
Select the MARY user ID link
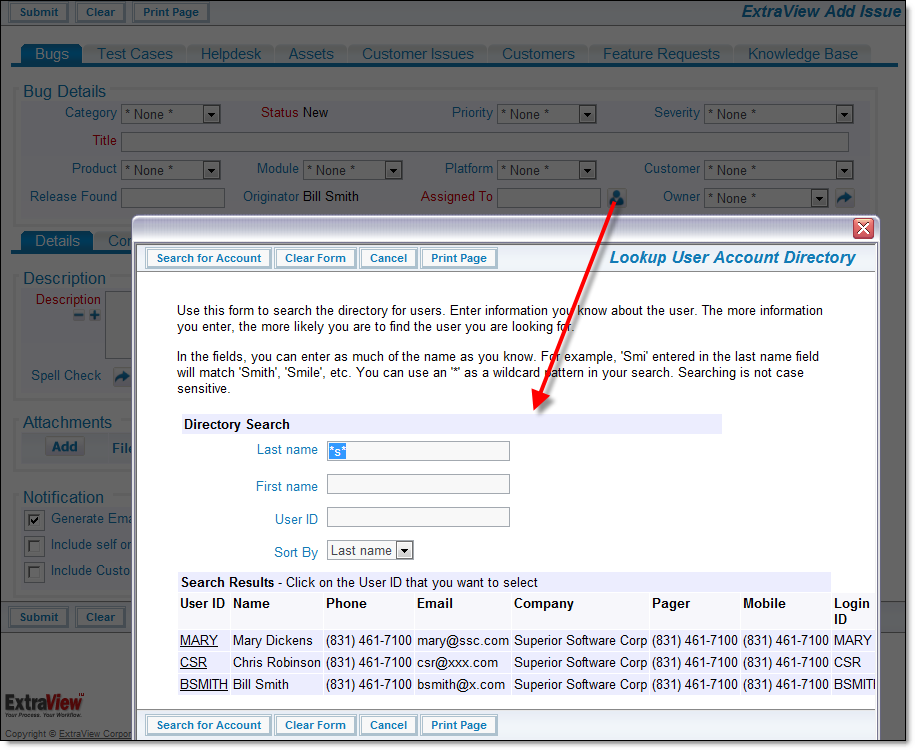pos(198,641)
